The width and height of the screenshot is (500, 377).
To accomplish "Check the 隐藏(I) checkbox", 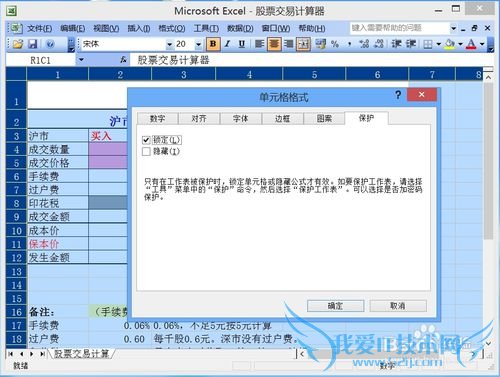I will click(x=146, y=152).
